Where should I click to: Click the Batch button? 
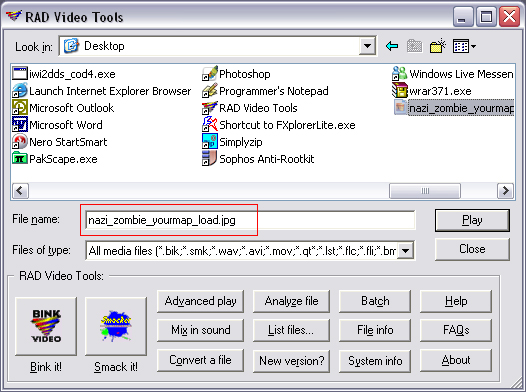pos(375,301)
